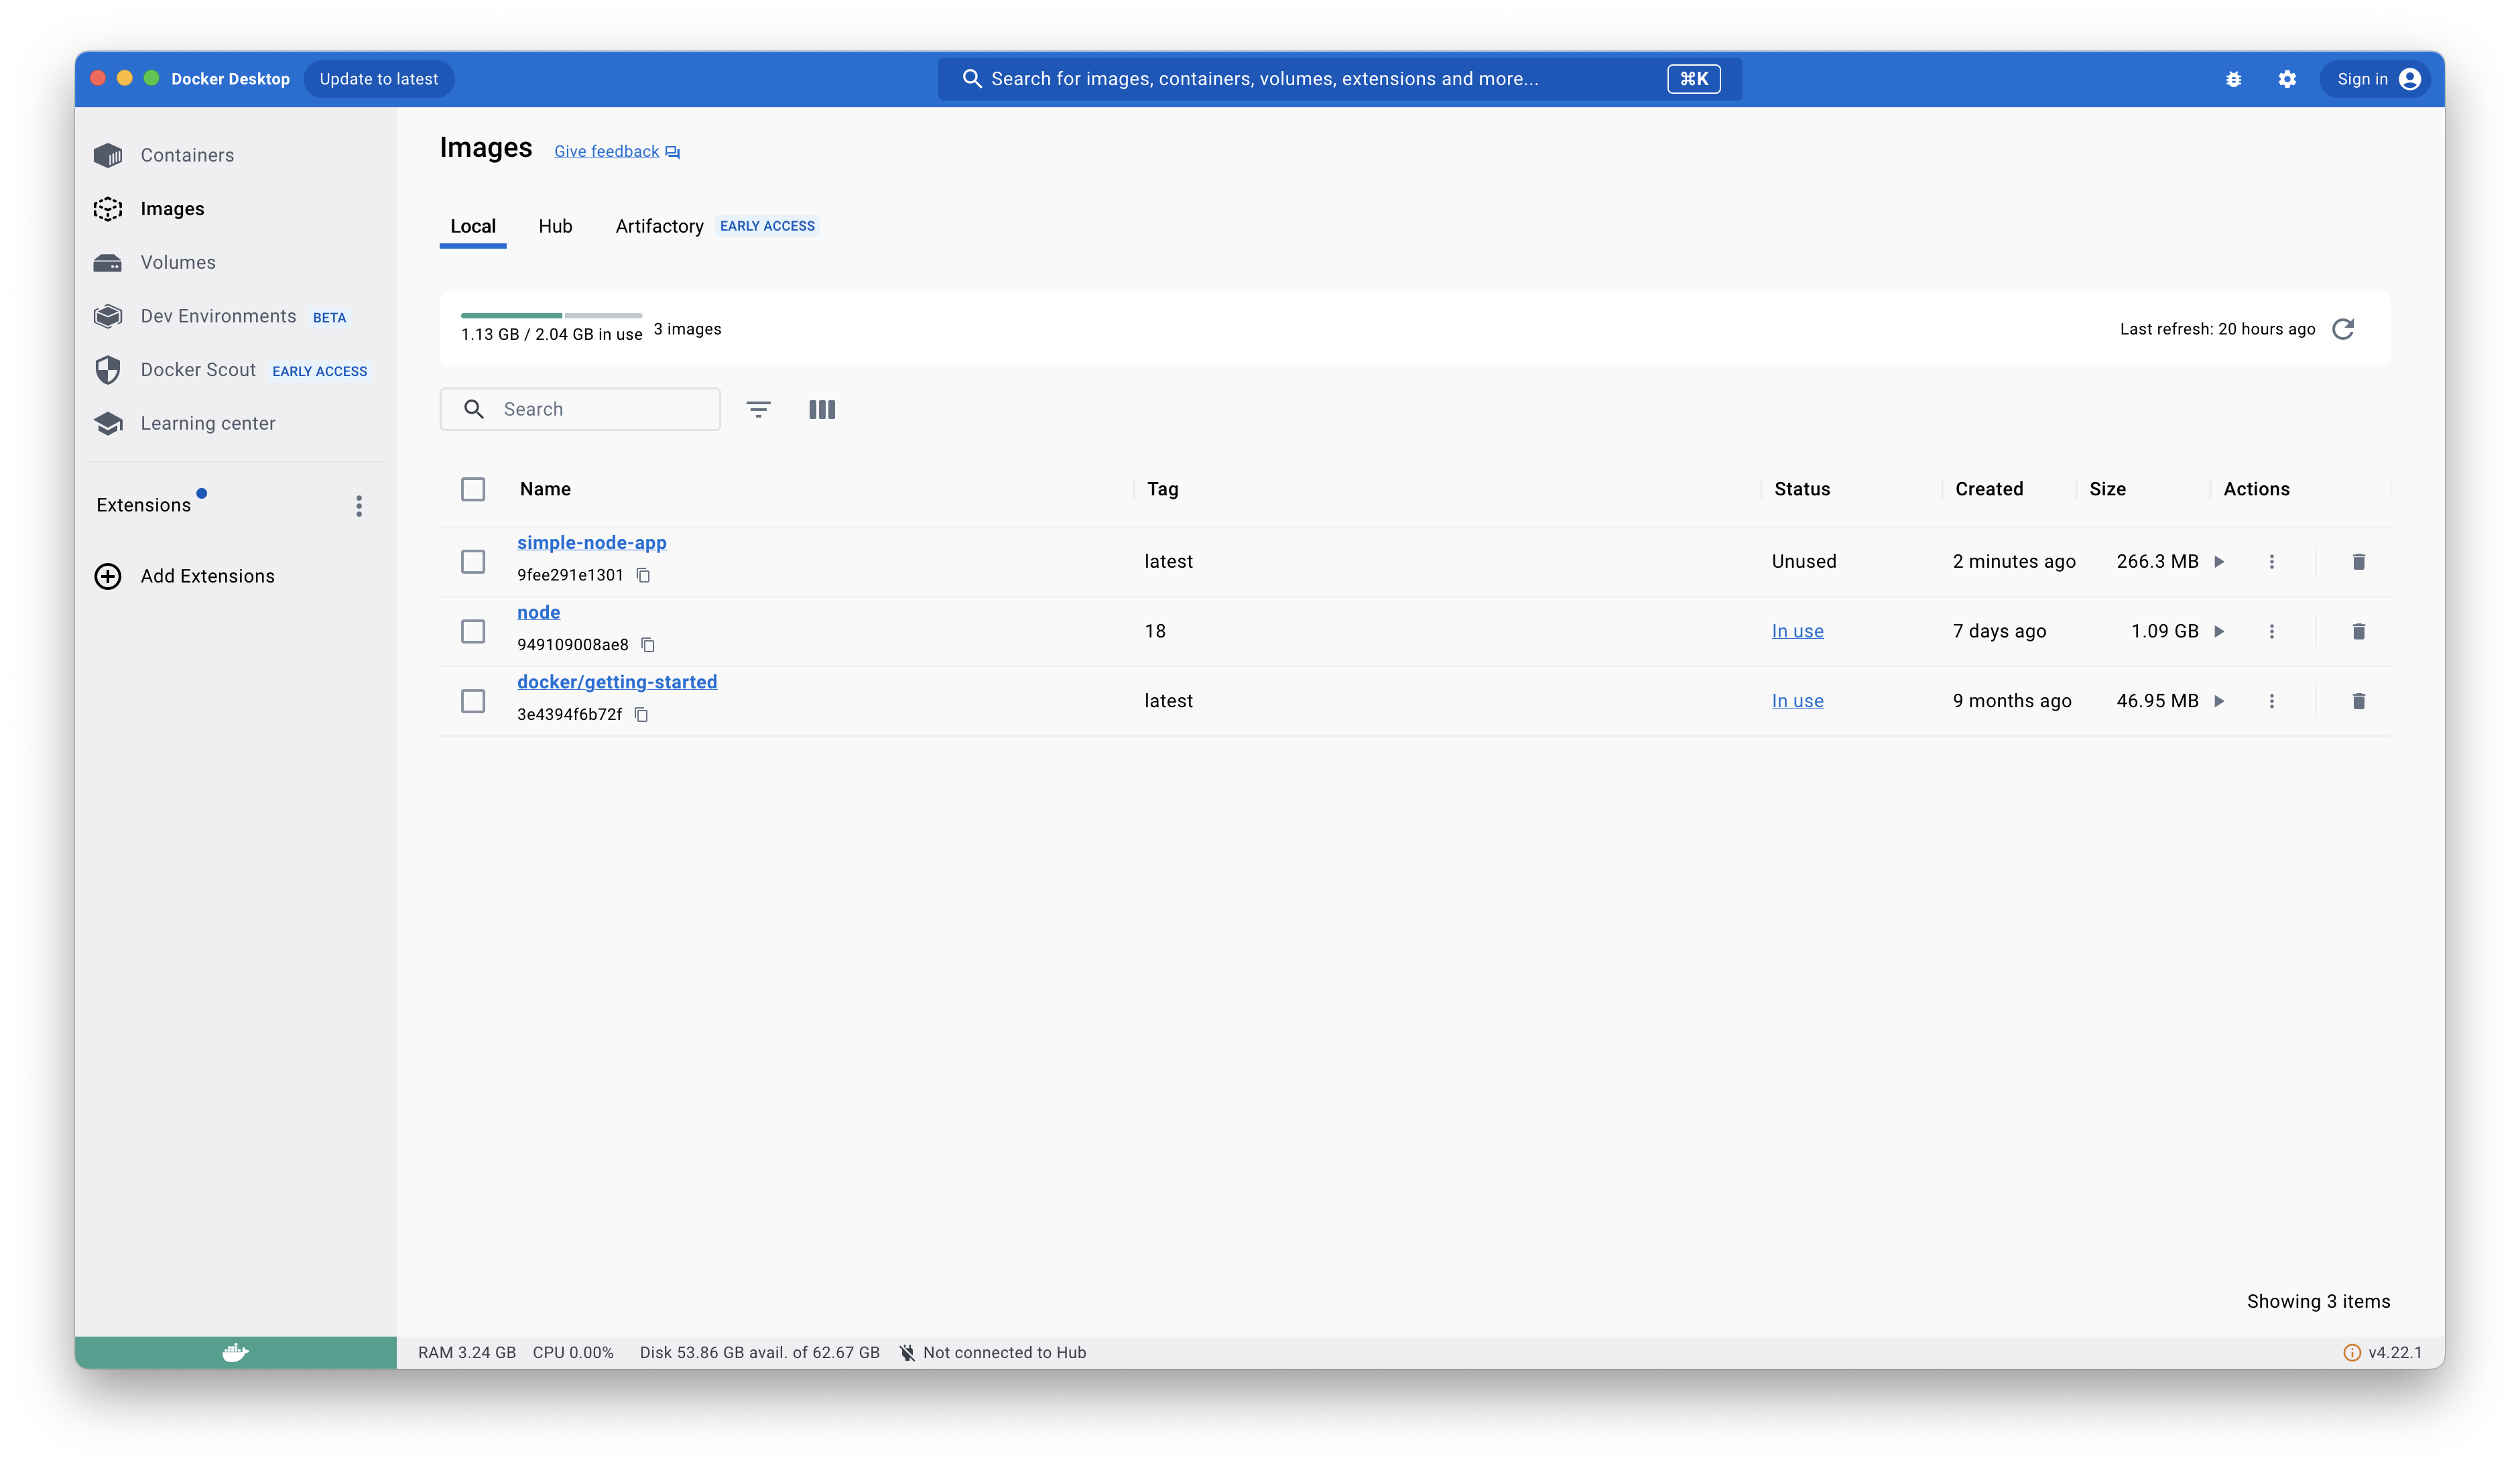The height and width of the screenshot is (1468, 2520).
Task: Click the Sign in button
Action: point(2376,79)
